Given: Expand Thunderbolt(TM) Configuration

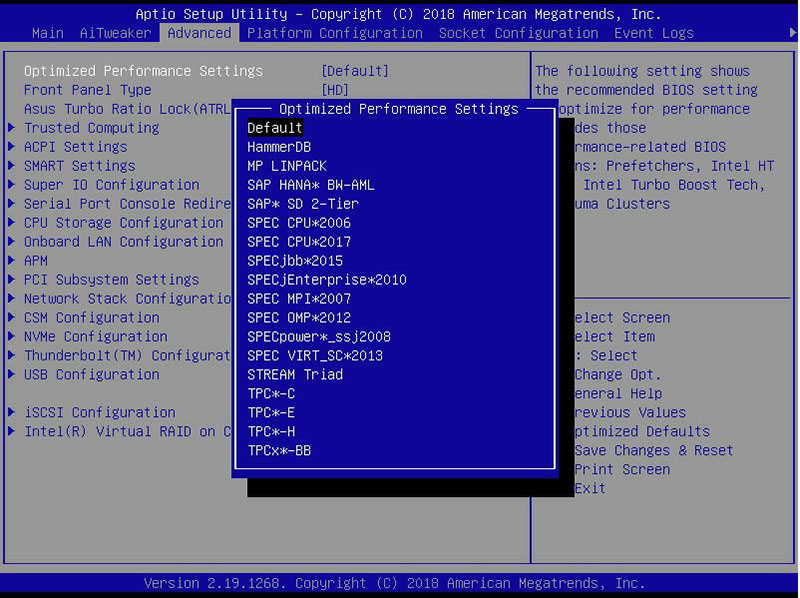Looking at the screenshot, I should click(x=127, y=356).
